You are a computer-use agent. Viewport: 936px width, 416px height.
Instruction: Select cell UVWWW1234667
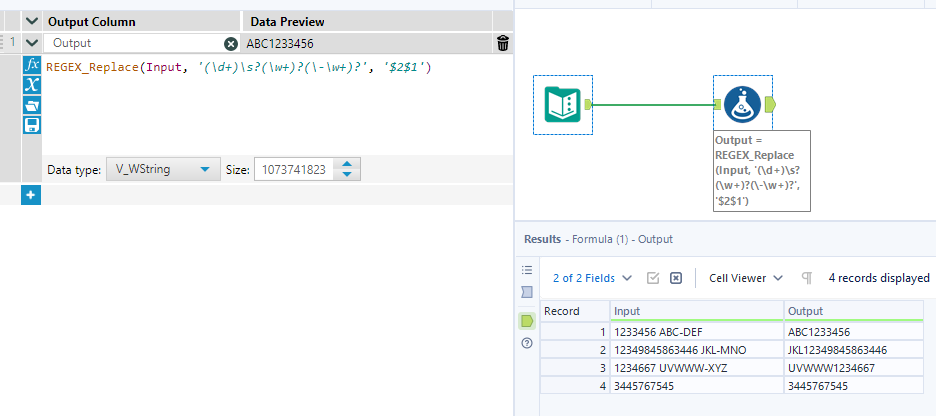pos(854,368)
